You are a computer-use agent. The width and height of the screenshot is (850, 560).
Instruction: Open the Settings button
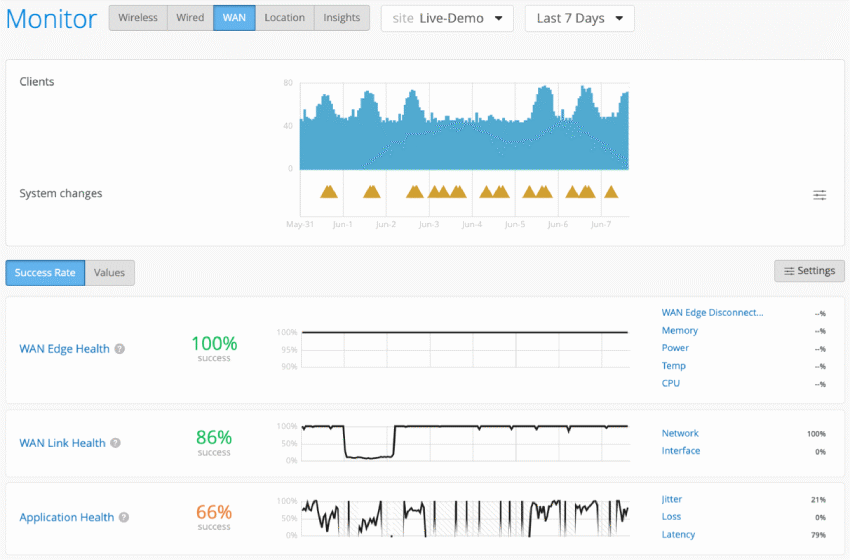[x=809, y=271]
